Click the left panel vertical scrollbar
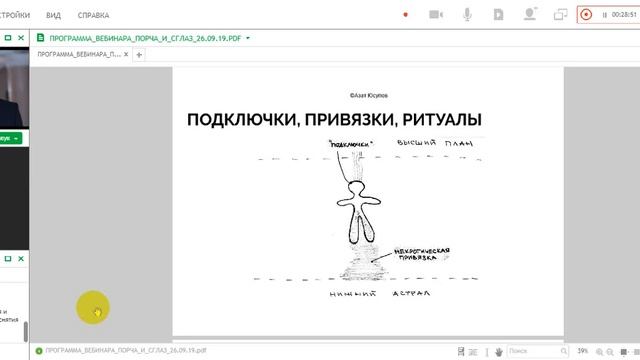 pos(26,331)
